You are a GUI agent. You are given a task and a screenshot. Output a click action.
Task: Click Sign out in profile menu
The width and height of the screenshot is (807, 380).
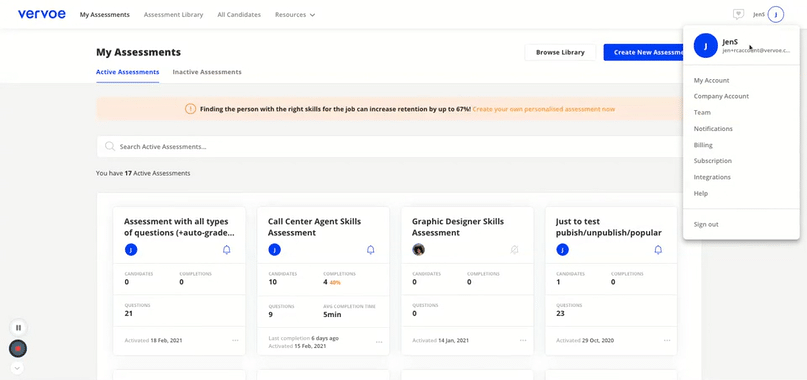(x=706, y=224)
